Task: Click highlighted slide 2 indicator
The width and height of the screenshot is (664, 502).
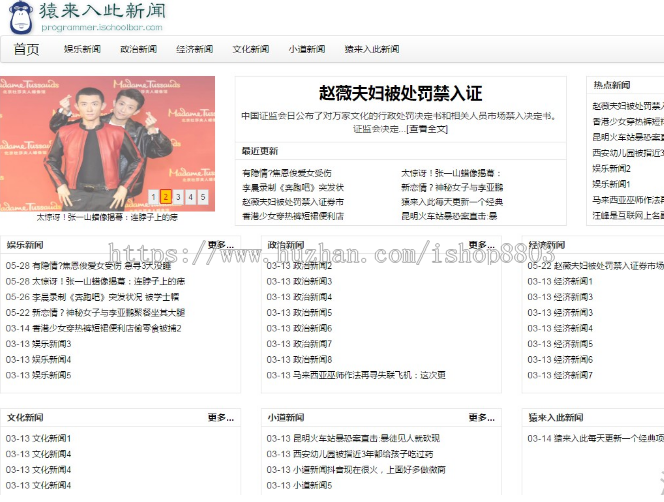Action: tap(166, 197)
